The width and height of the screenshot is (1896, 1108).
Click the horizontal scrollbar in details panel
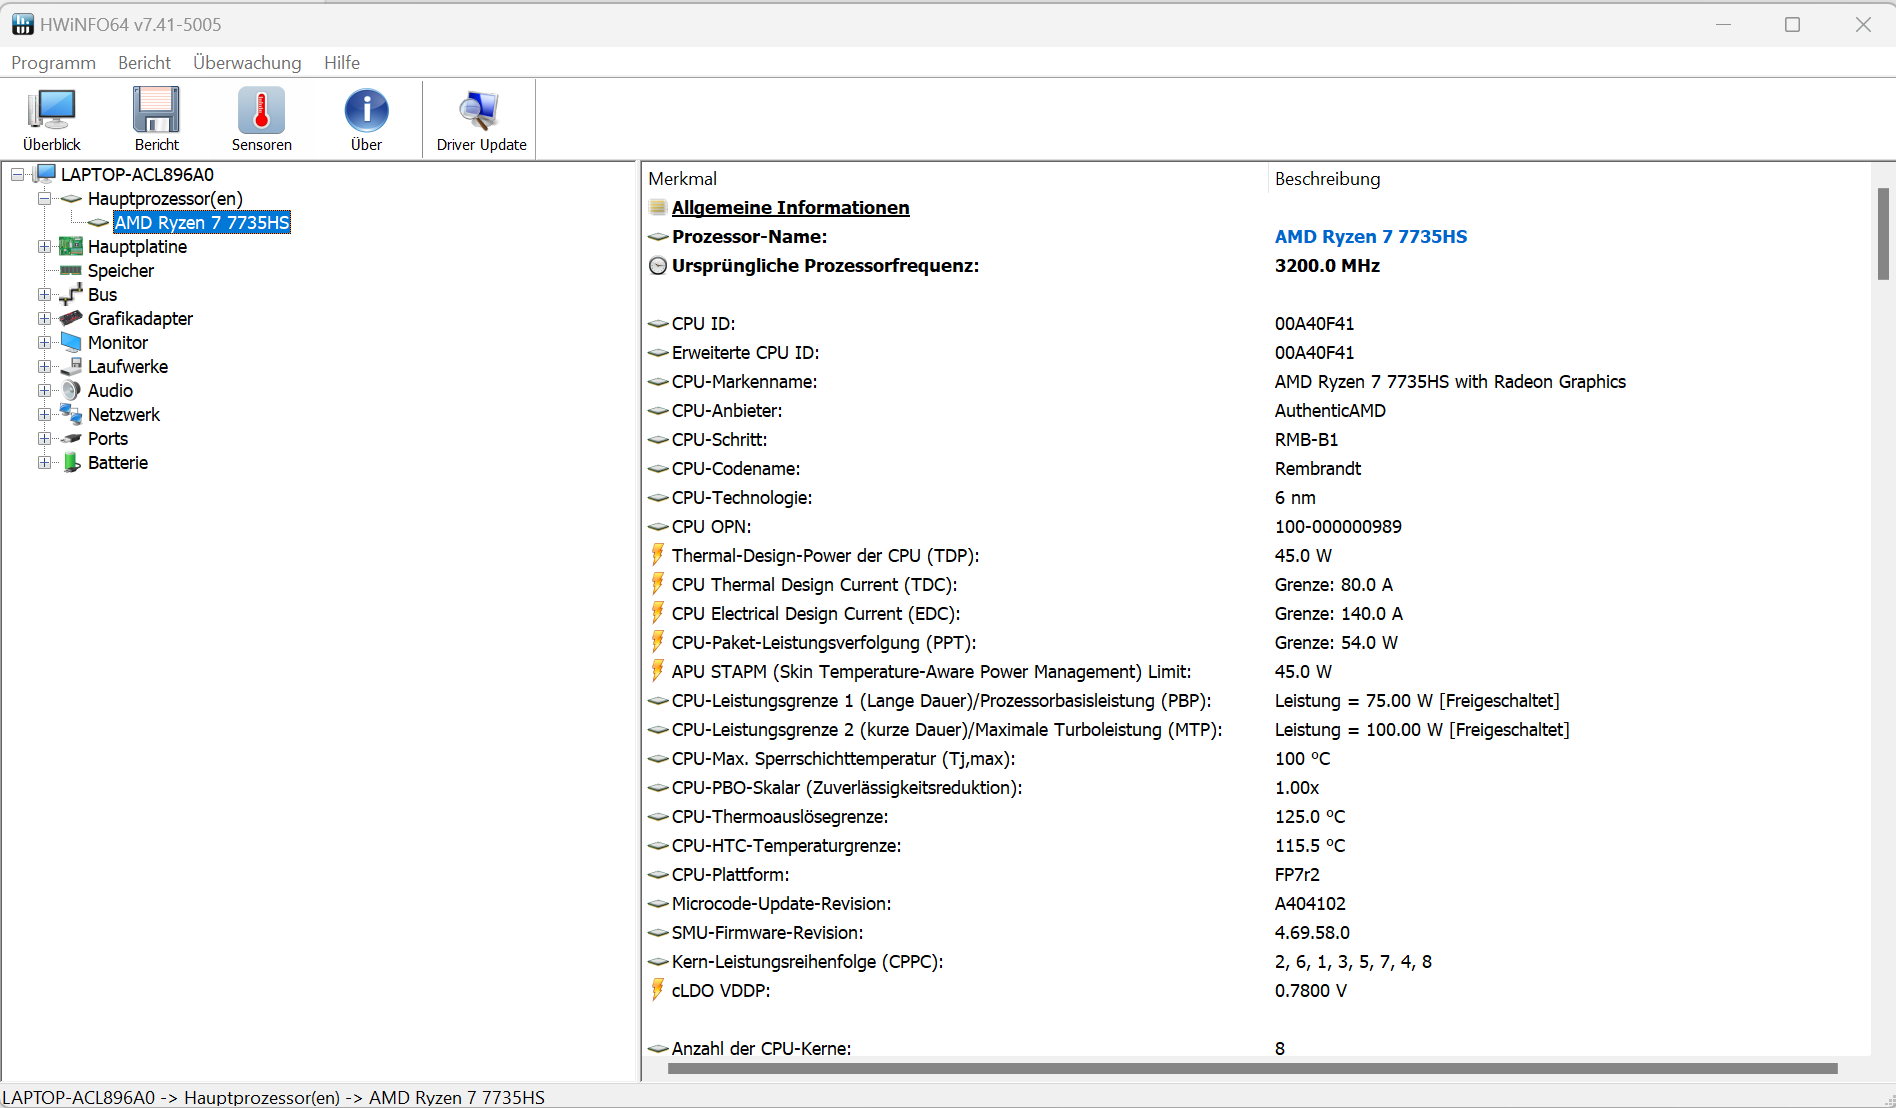1252,1068
